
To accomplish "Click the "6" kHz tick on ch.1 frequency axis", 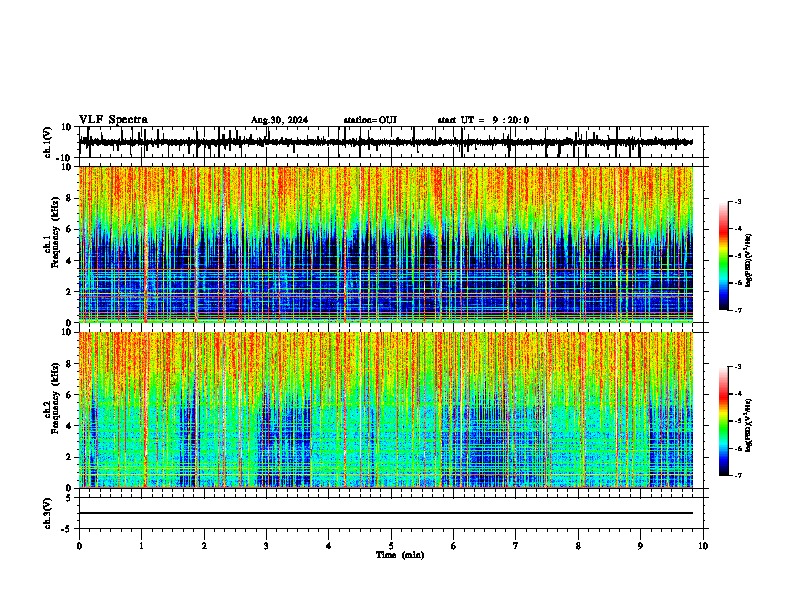I will tap(70, 229).
